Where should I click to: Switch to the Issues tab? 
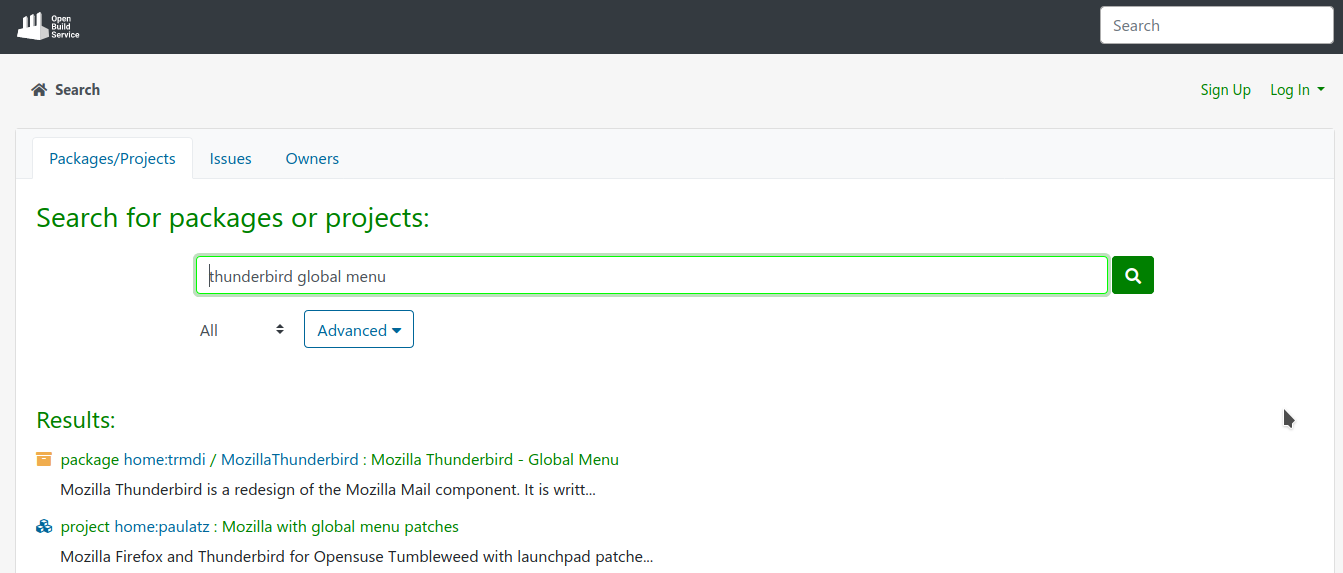(231, 158)
